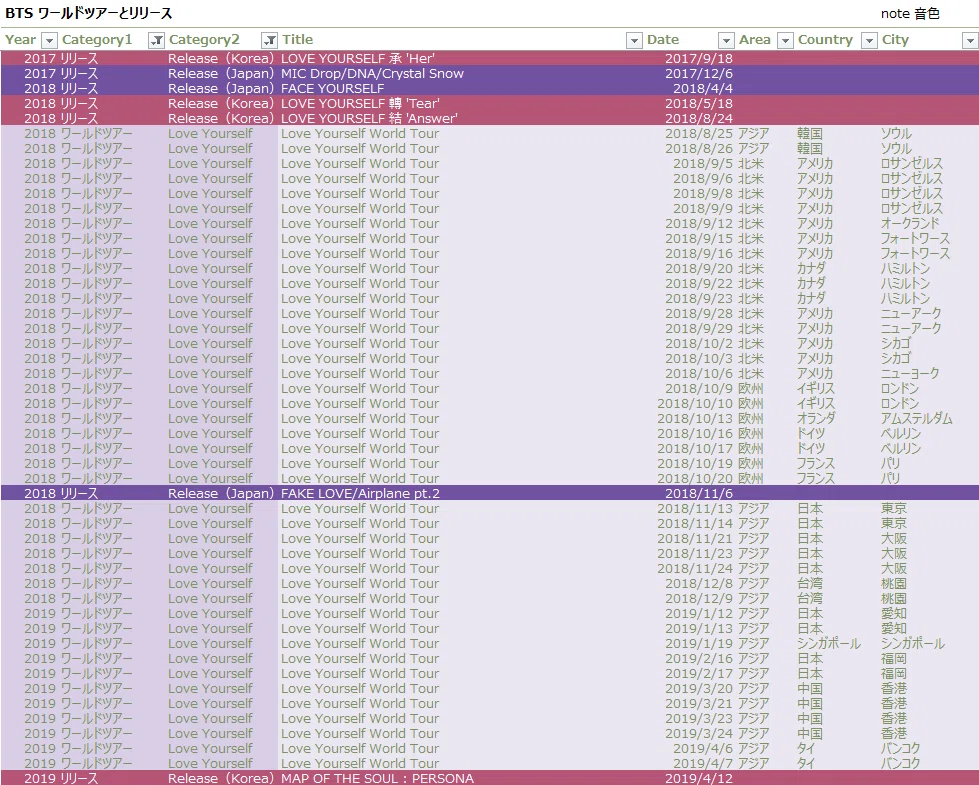Select the Date header cell
The height and width of the screenshot is (785, 979).
tap(662, 40)
